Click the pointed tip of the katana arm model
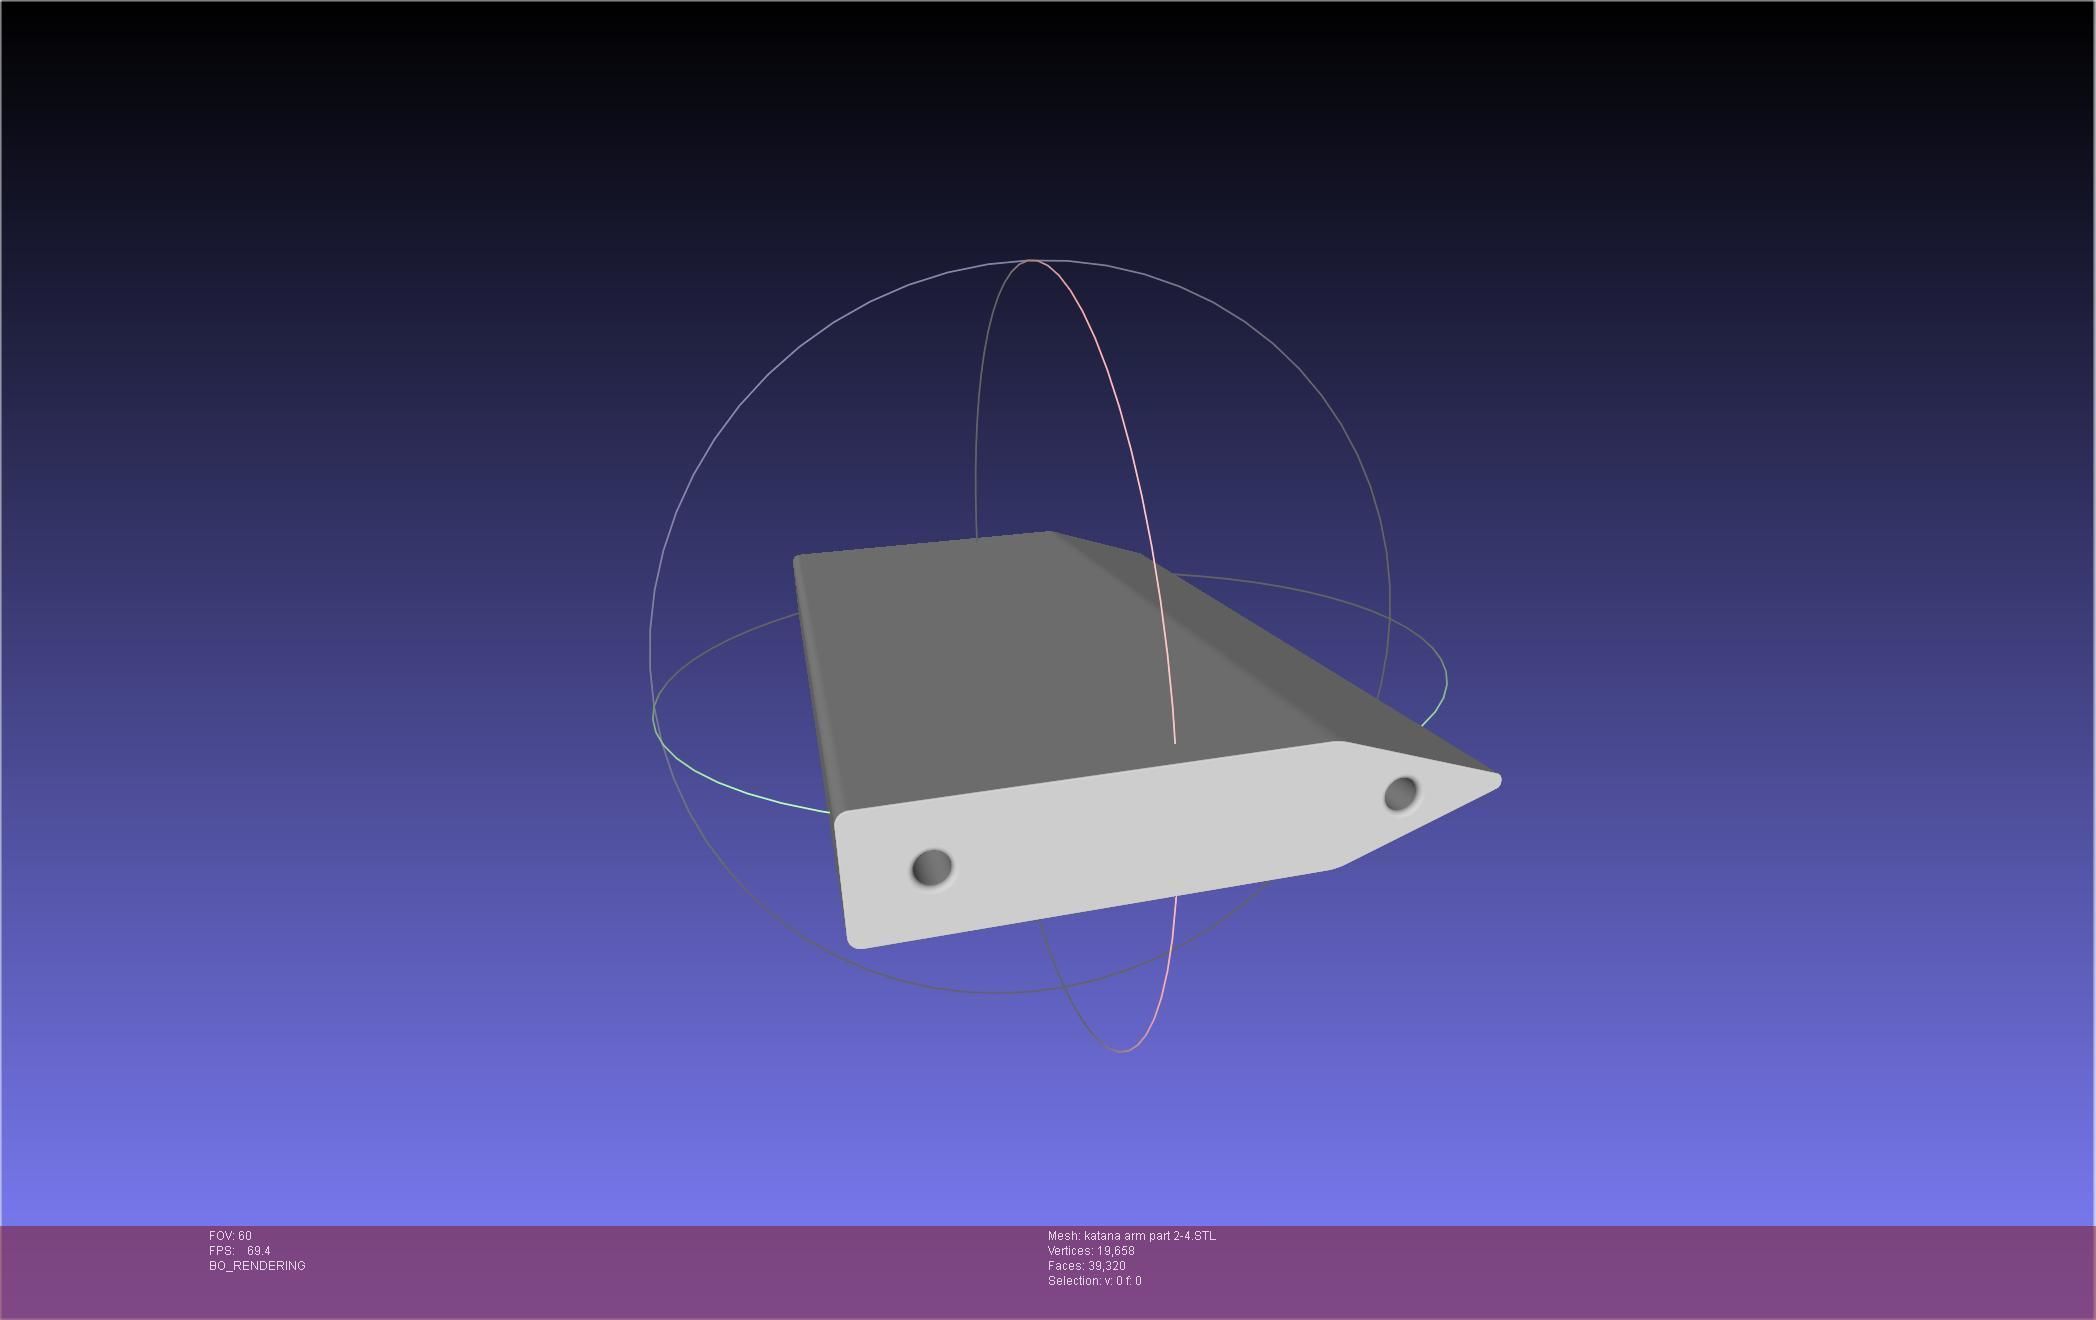 click(1494, 780)
